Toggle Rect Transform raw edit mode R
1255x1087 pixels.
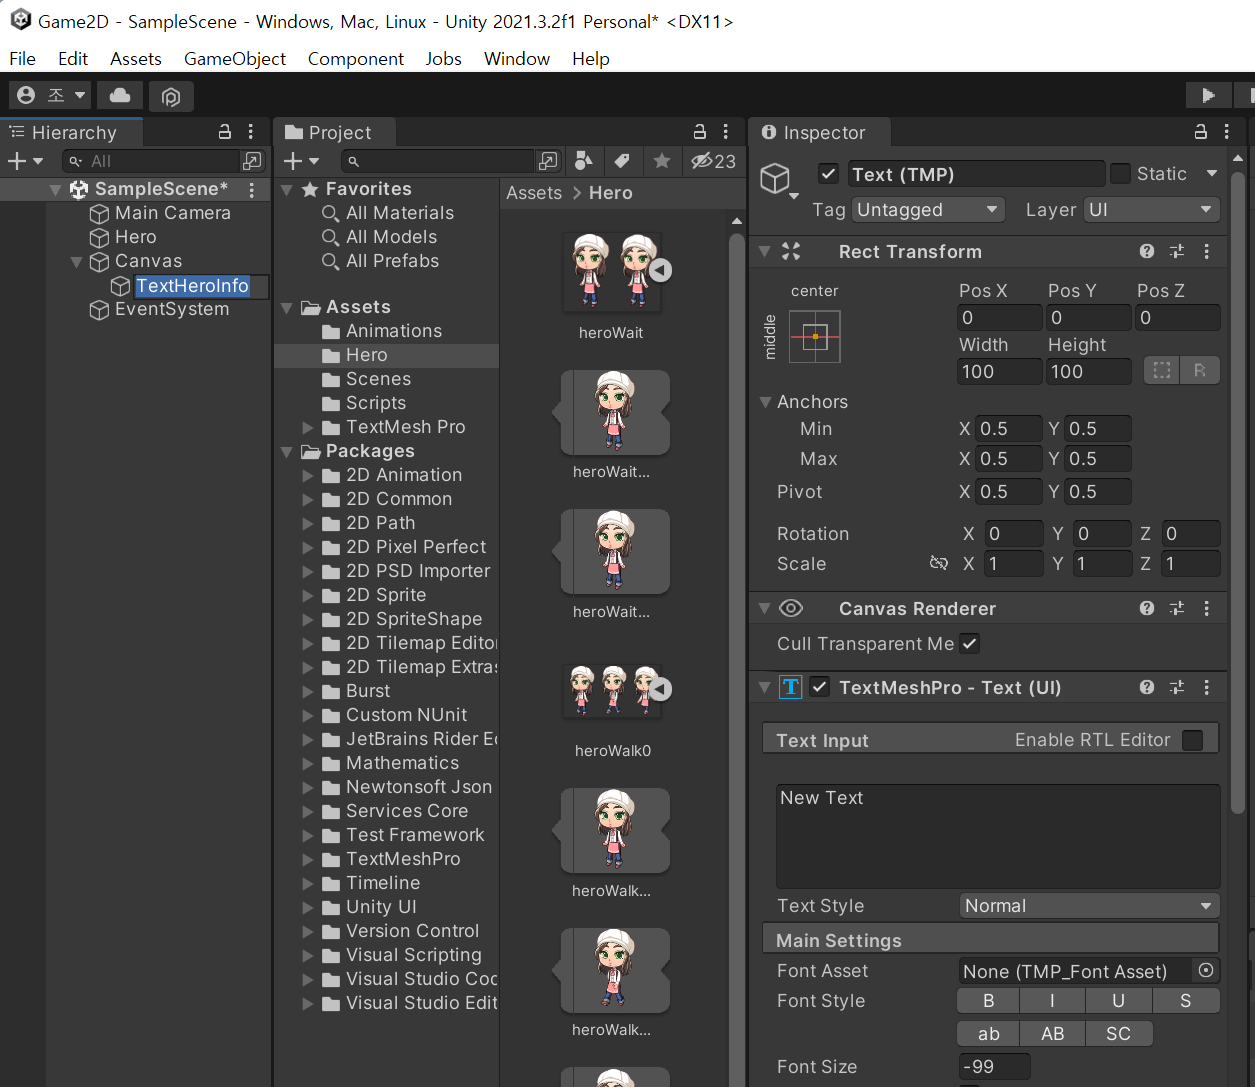pos(1200,371)
